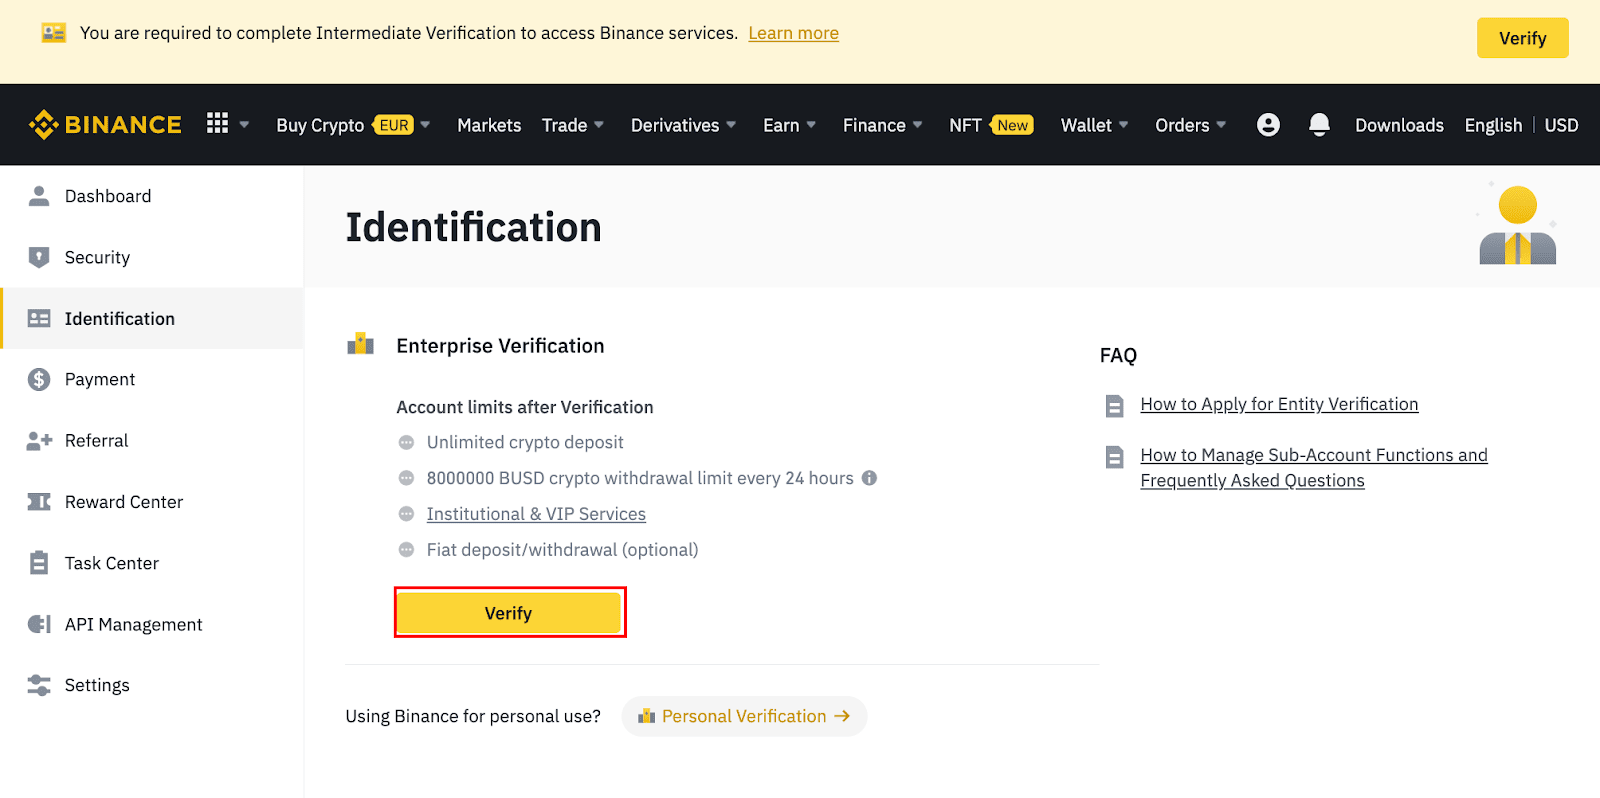The width and height of the screenshot is (1600, 798).
Task: Go to Payment in sidebar
Action: (100, 379)
